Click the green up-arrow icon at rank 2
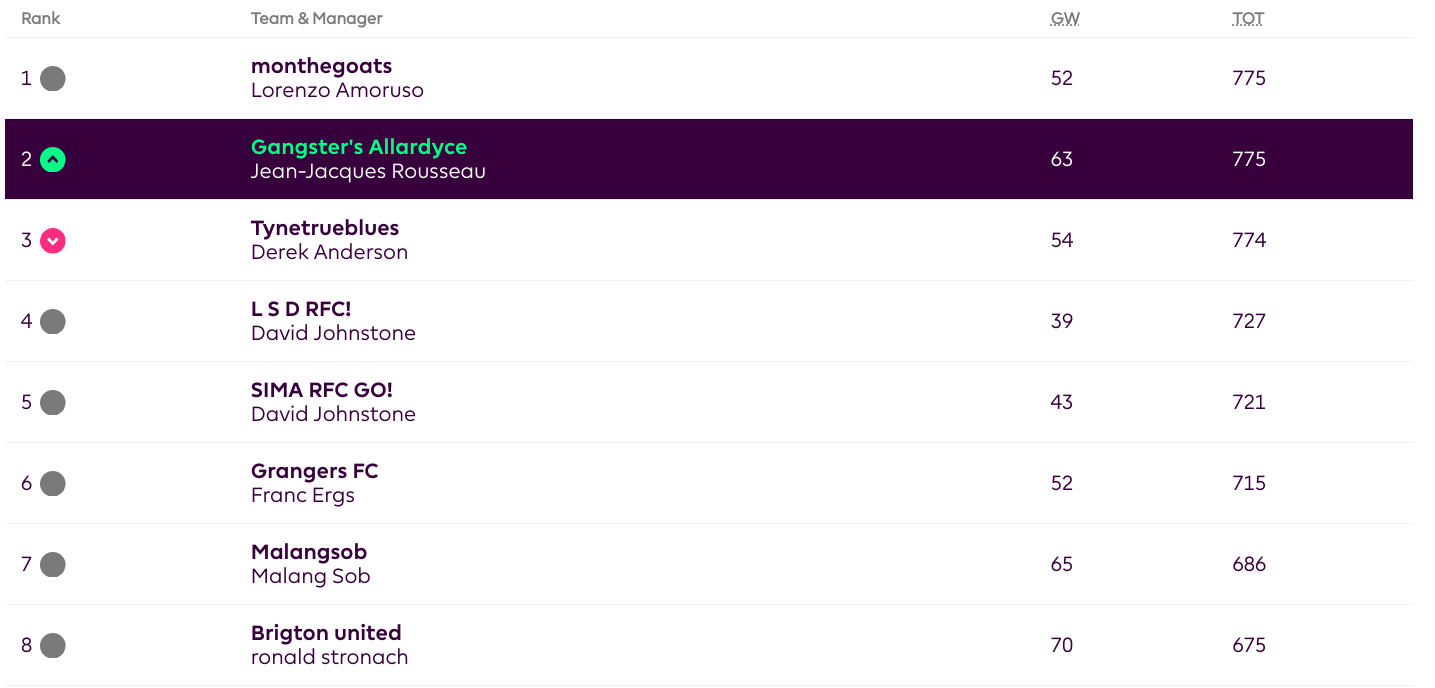The image size is (1435, 688). pos(53,159)
